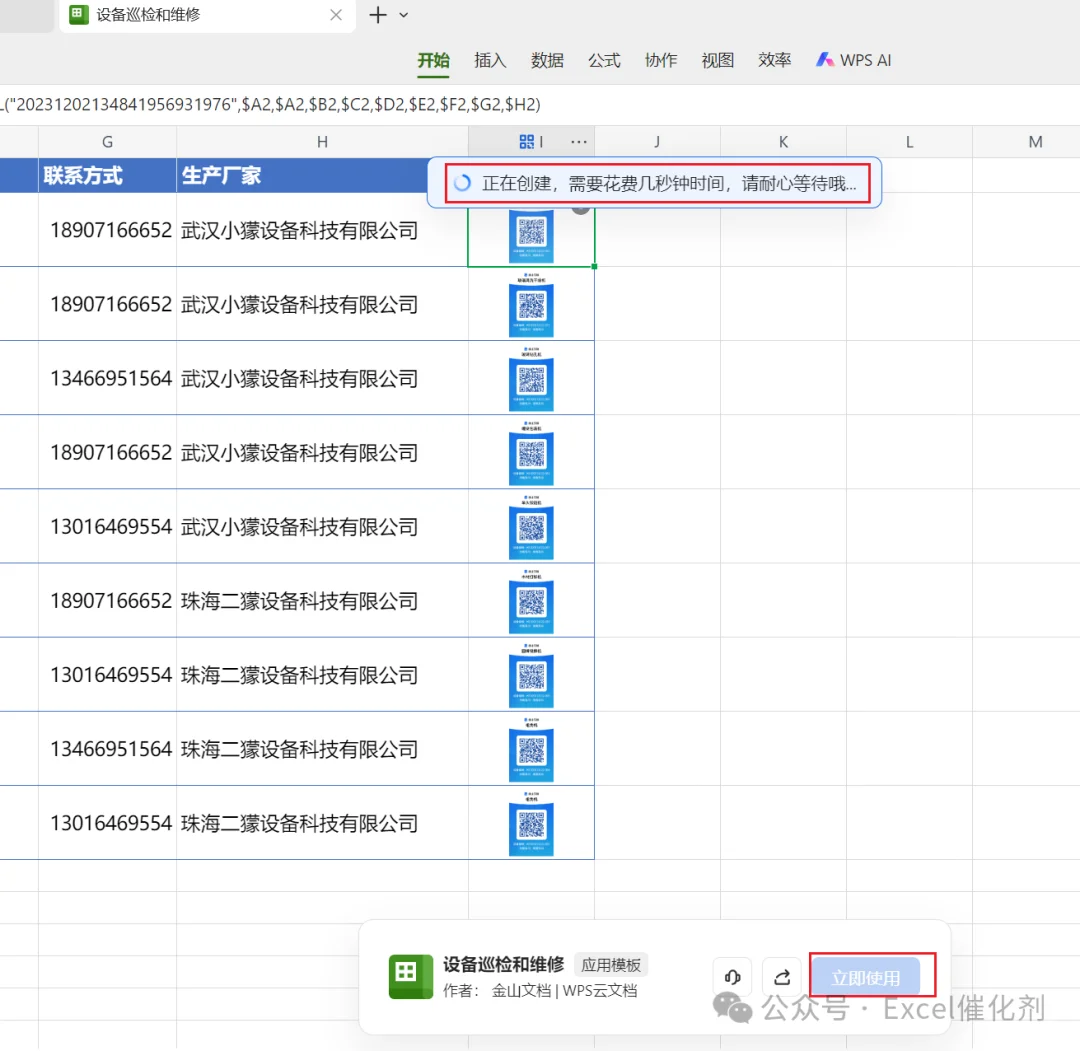Open the 效率 tab
The width and height of the screenshot is (1080, 1051).
coord(775,61)
